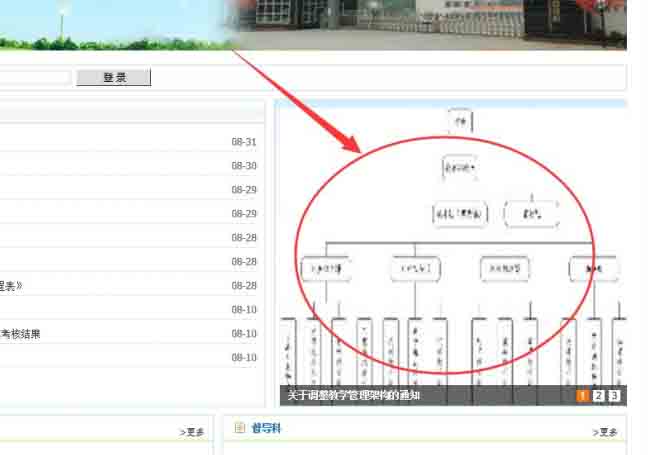The height and width of the screenshot is (455, 657).
Task: Open >更多 in the 督导科 panel
Action: point(605,432)
